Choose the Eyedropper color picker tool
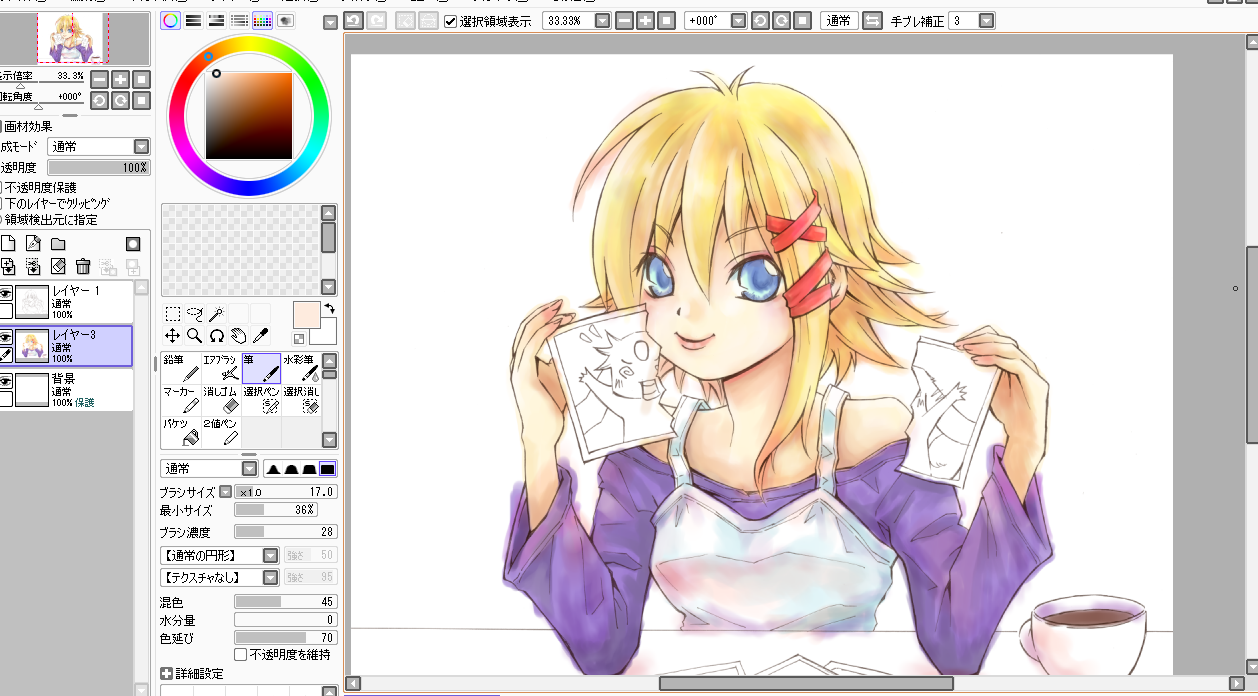Screen dimensions: 1258x696 [x=260, y=336]
